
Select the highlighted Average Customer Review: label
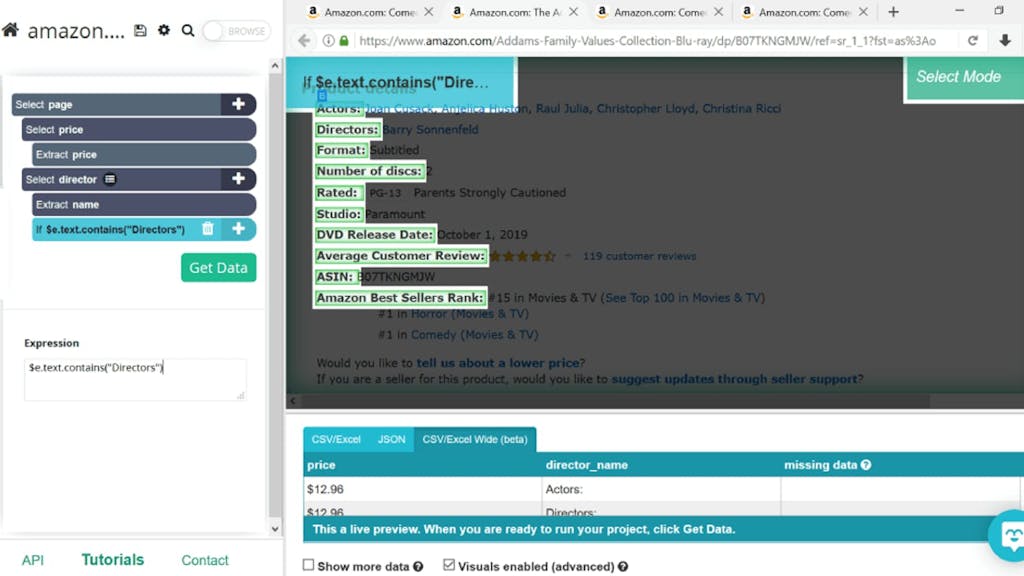[x=400, y=255]
